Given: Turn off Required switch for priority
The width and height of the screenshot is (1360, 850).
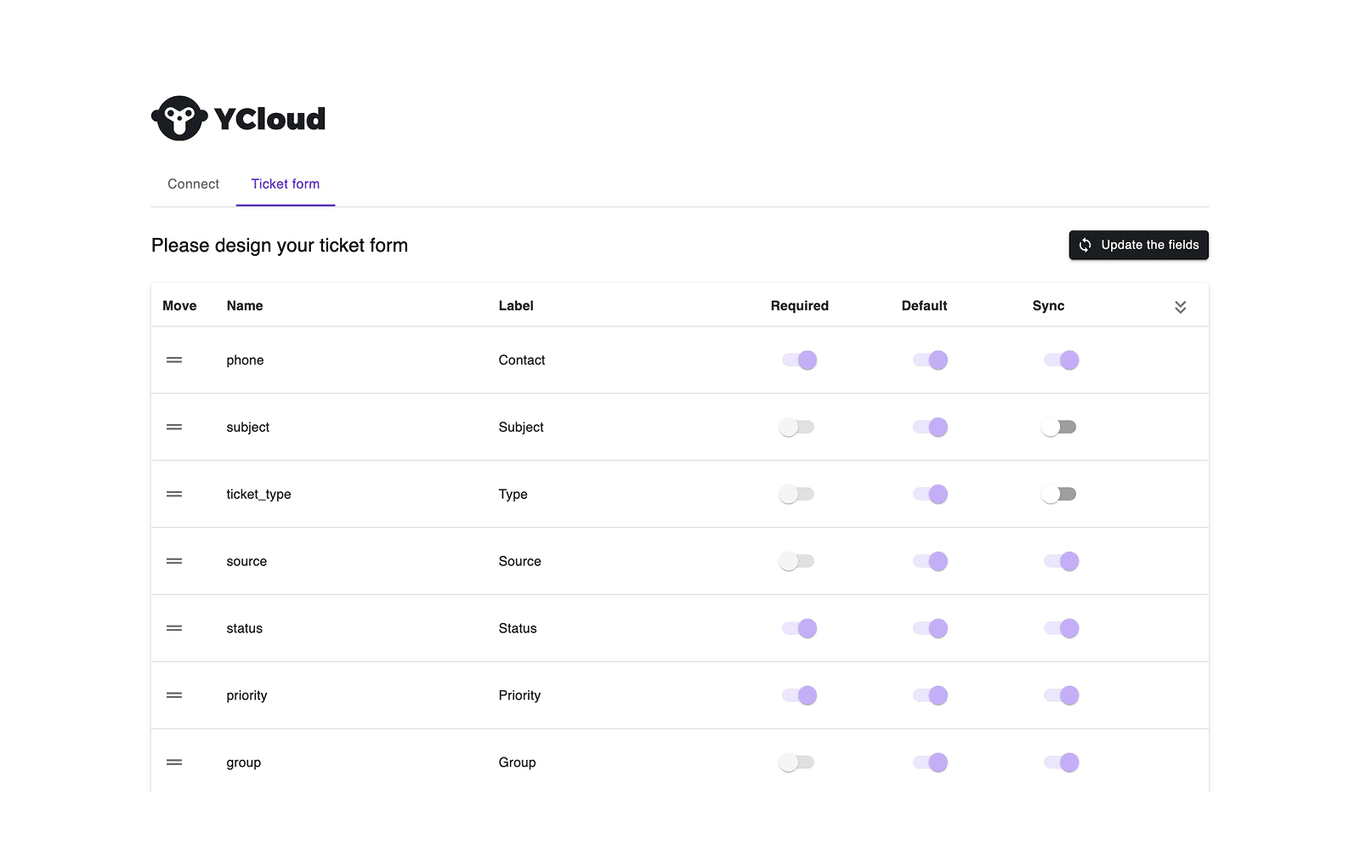Looking at the screenshot, I should (x=799, y=695).
